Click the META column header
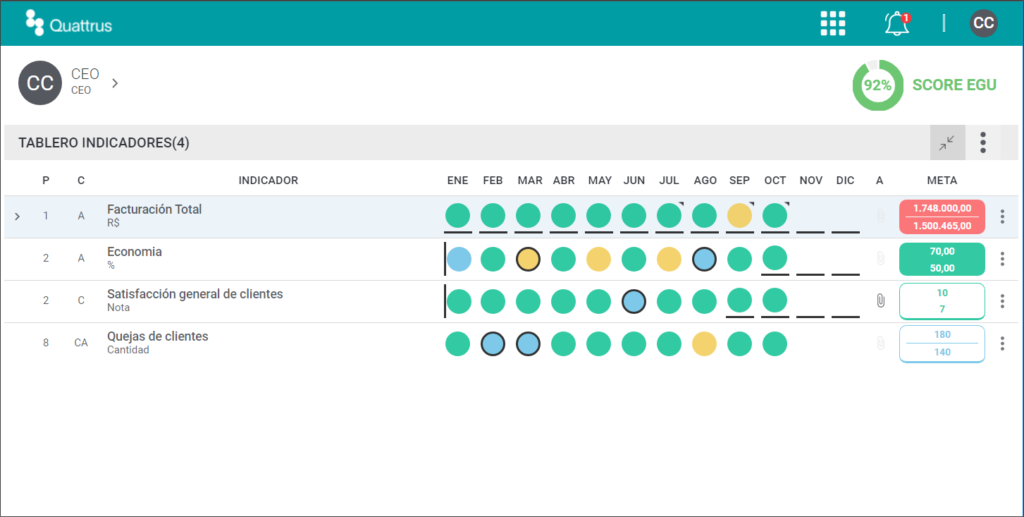This screenshot has height=517, width=1024. pos(942,180)
